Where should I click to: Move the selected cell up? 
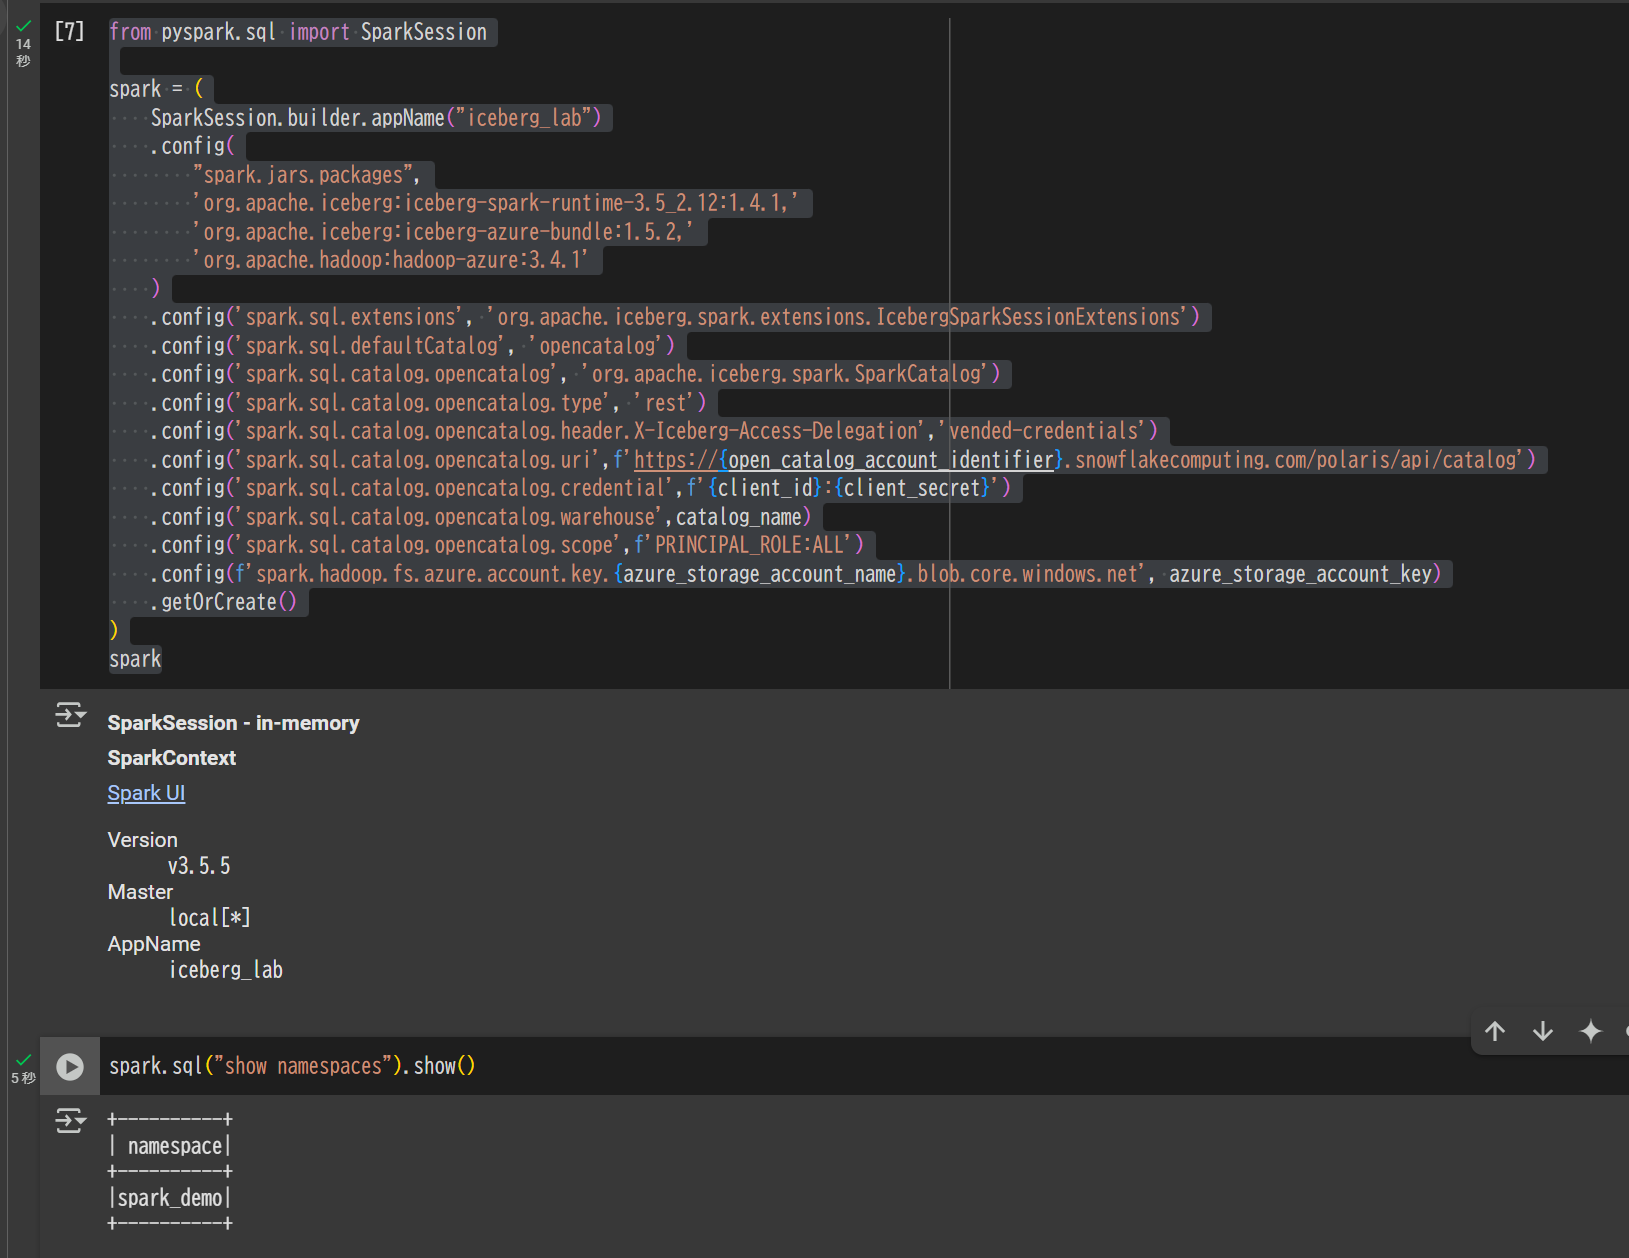[1495, 1031]
